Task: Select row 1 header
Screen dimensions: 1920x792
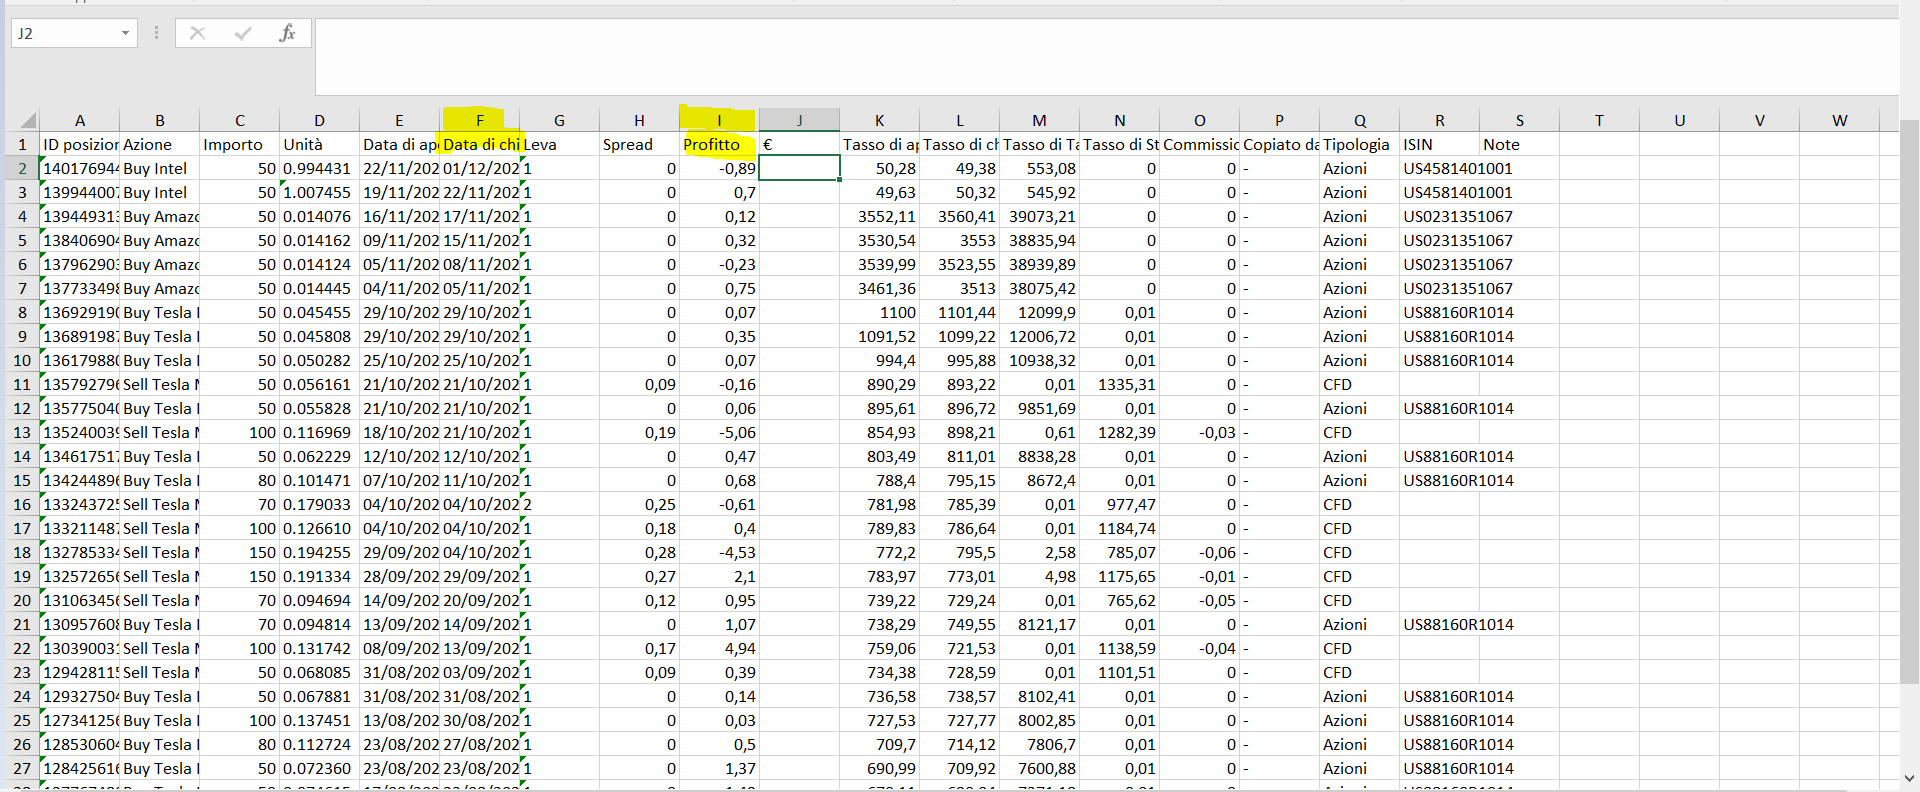Action: point(22,144)
